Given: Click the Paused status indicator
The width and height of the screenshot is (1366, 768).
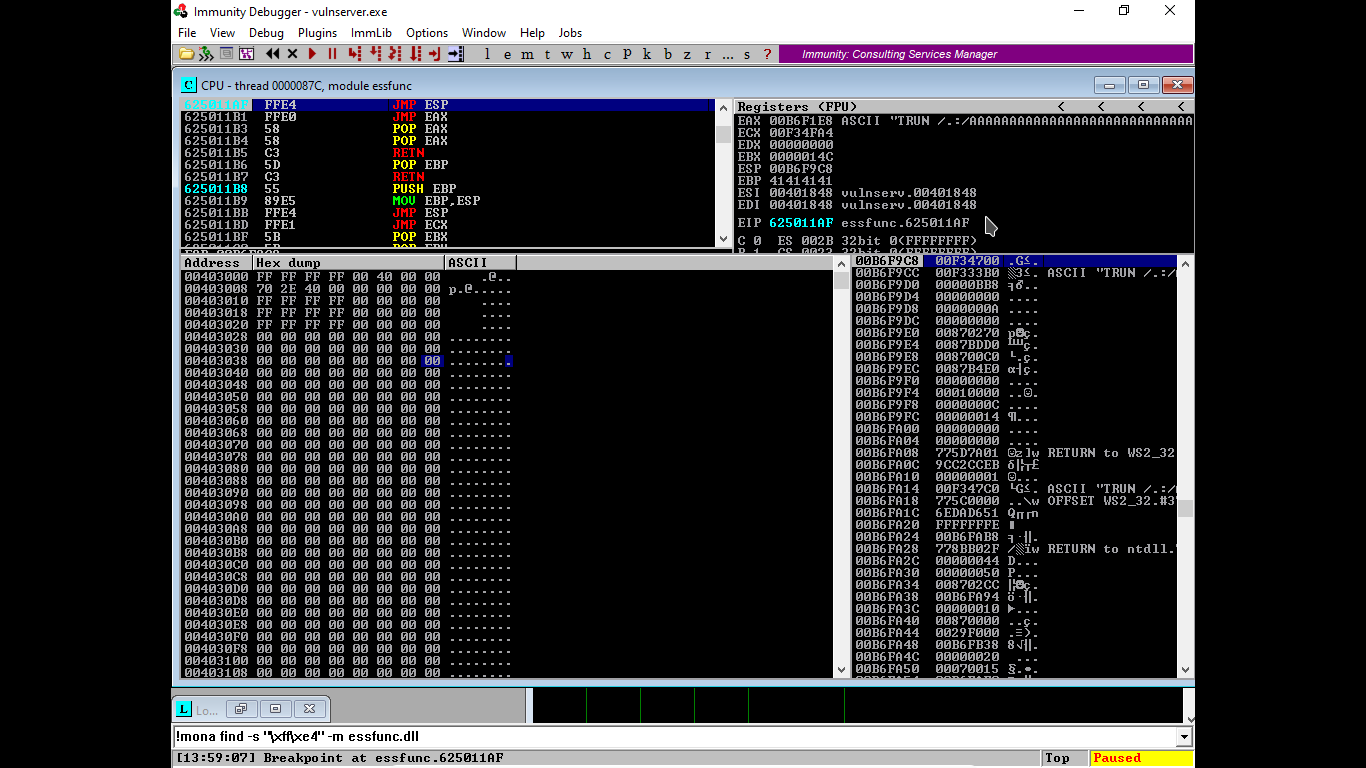Looking at the screenshot, I should click(x=1141, y=758).
